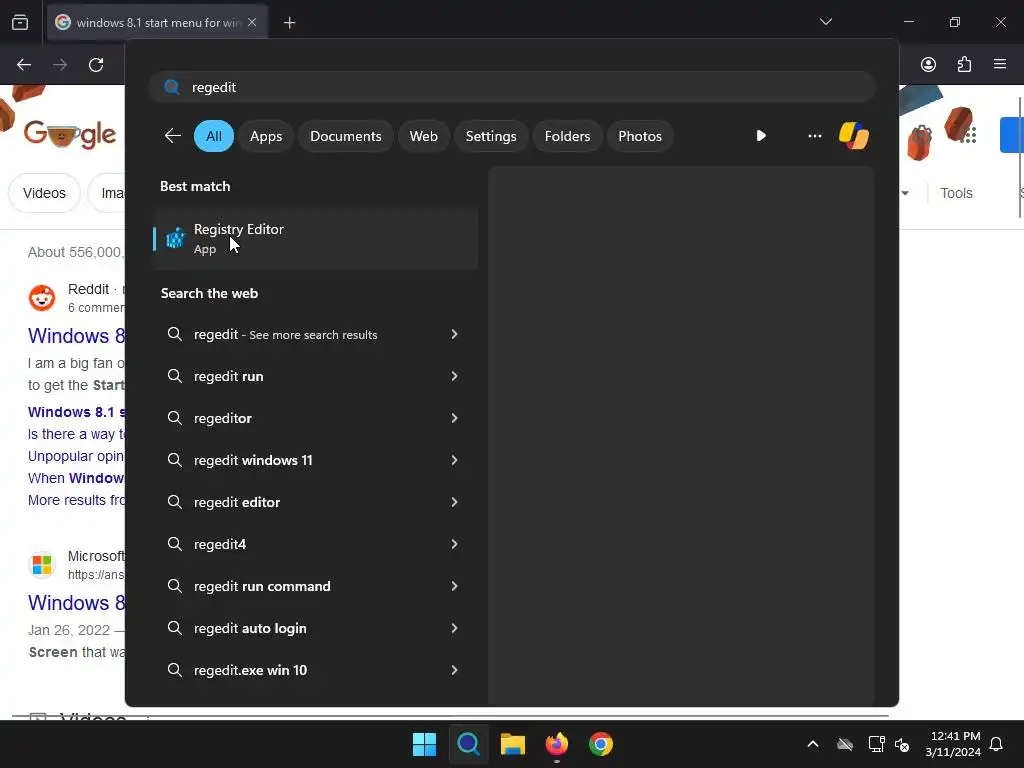Expand the 'regedit windows 11' suggestion chevron
Screen dimensions: 1024x768
point(455,460)
